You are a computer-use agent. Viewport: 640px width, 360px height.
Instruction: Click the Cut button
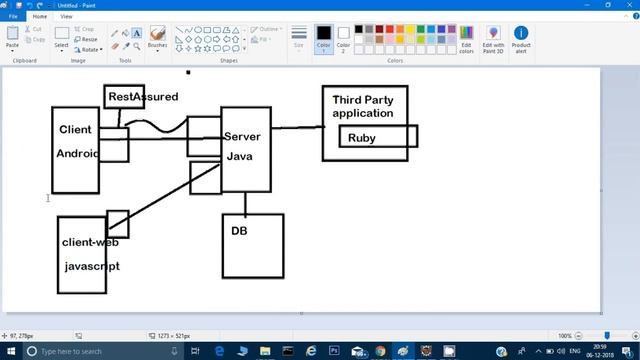click(x=33, y=29)
